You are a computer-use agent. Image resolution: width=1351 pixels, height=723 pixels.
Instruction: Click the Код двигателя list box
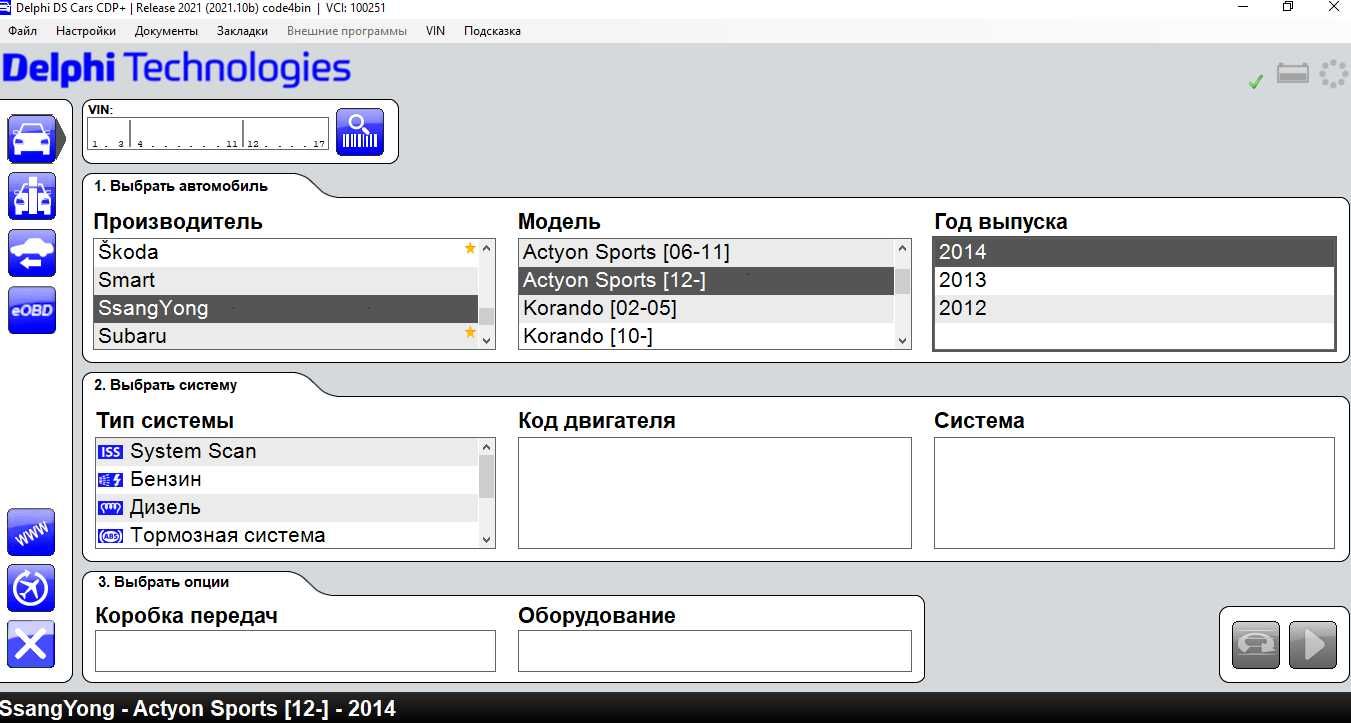(715, 493)
